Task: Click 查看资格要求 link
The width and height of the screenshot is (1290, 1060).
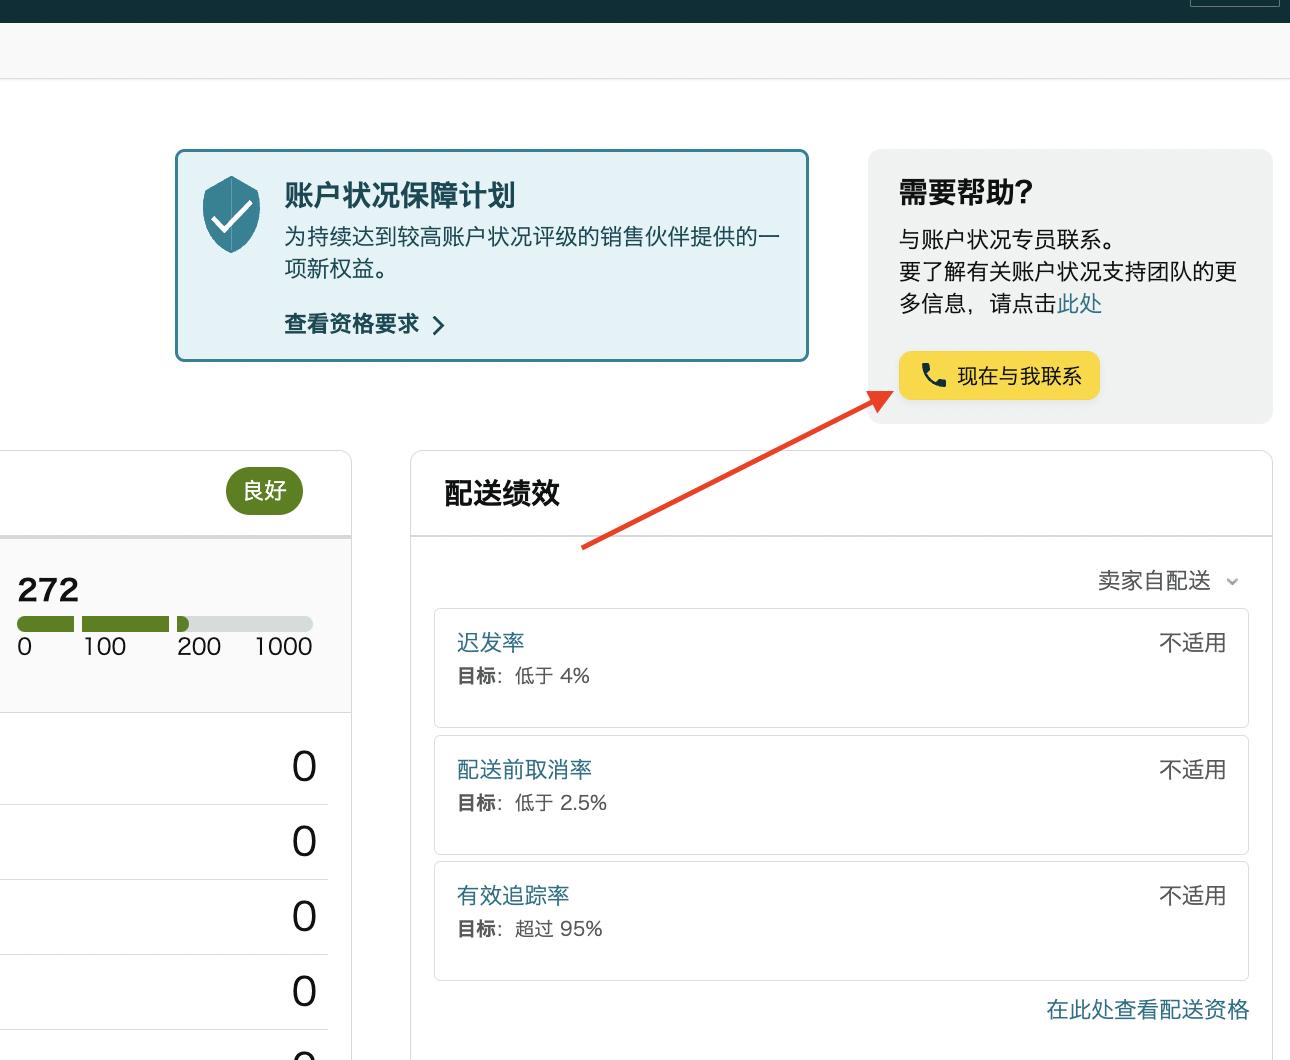Action: (352, 323)
